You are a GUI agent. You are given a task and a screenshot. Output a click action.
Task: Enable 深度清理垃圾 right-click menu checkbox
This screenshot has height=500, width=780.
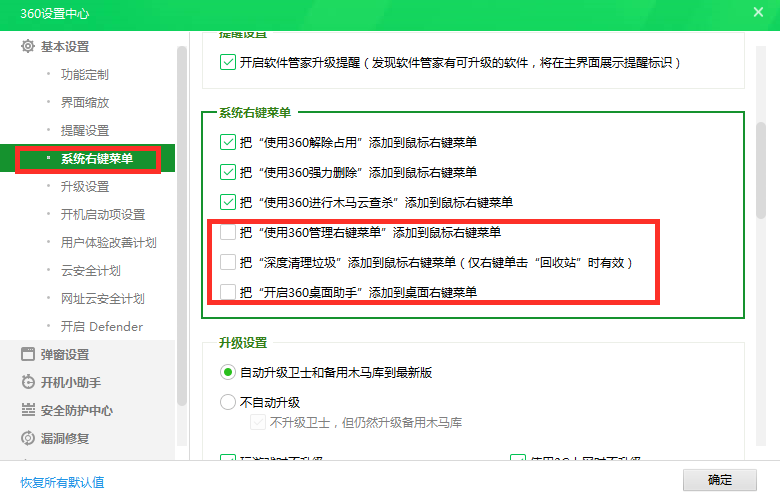228,262
